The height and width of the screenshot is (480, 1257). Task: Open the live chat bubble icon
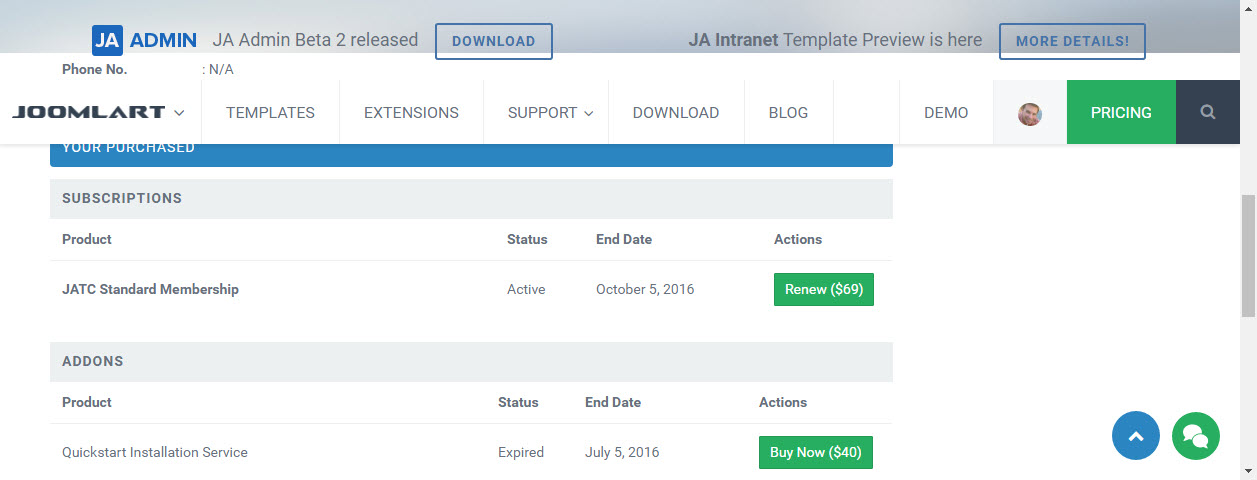(1196, 436)
